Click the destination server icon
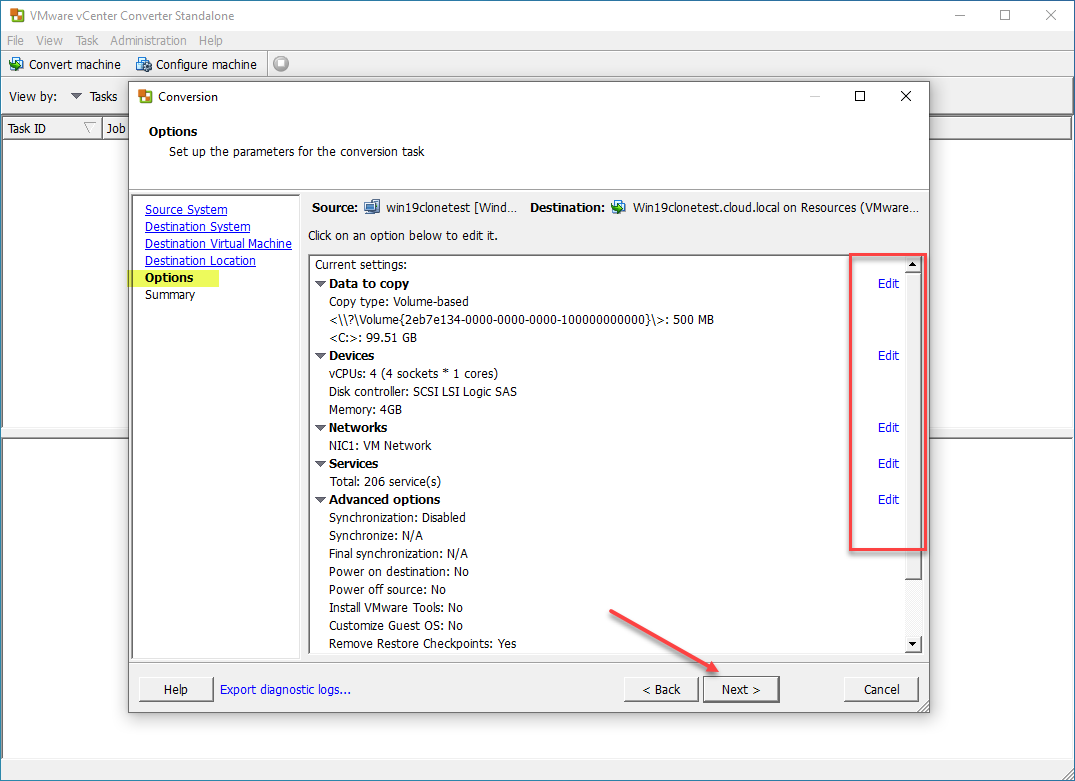The width and height of the screenshot is (1075, 781). coord(618,207)
